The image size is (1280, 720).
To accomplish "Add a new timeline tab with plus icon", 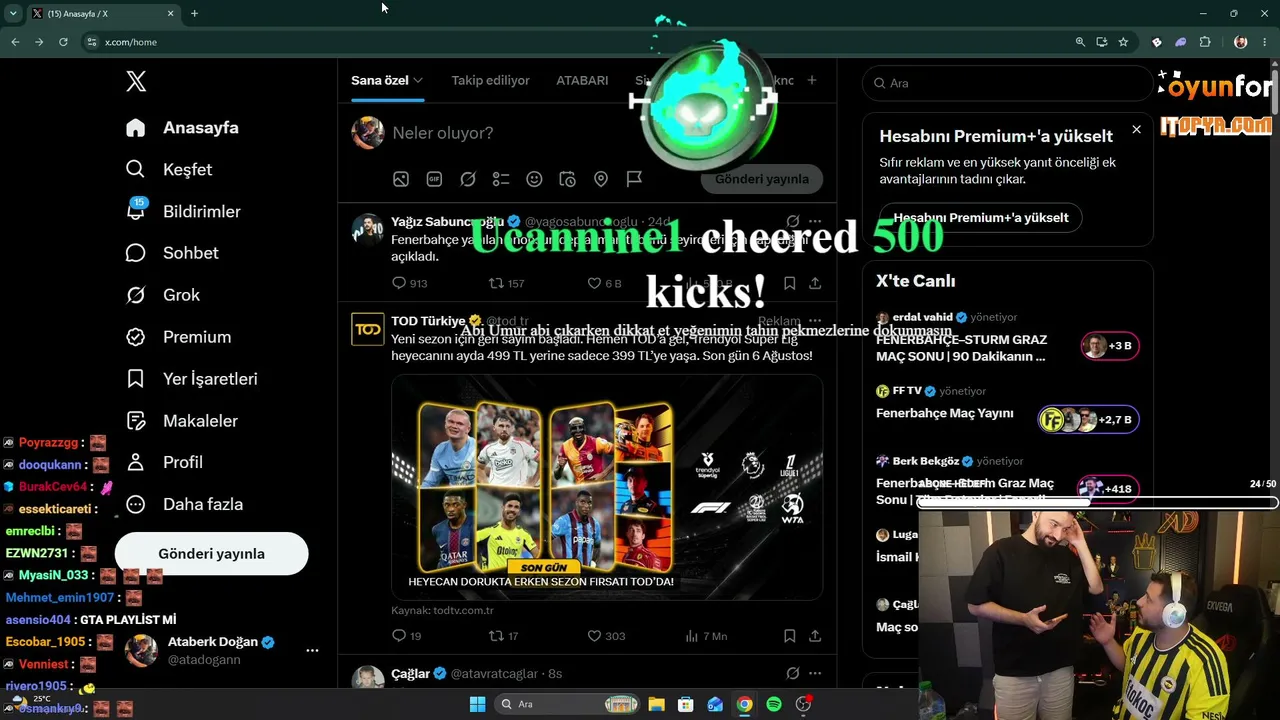I will click(x=812, y=80).
